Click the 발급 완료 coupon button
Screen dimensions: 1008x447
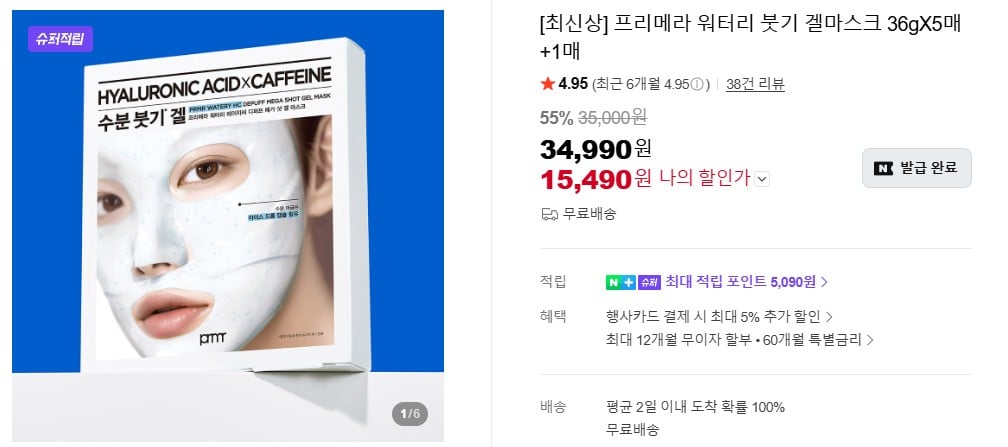click(x=917, y=168)
